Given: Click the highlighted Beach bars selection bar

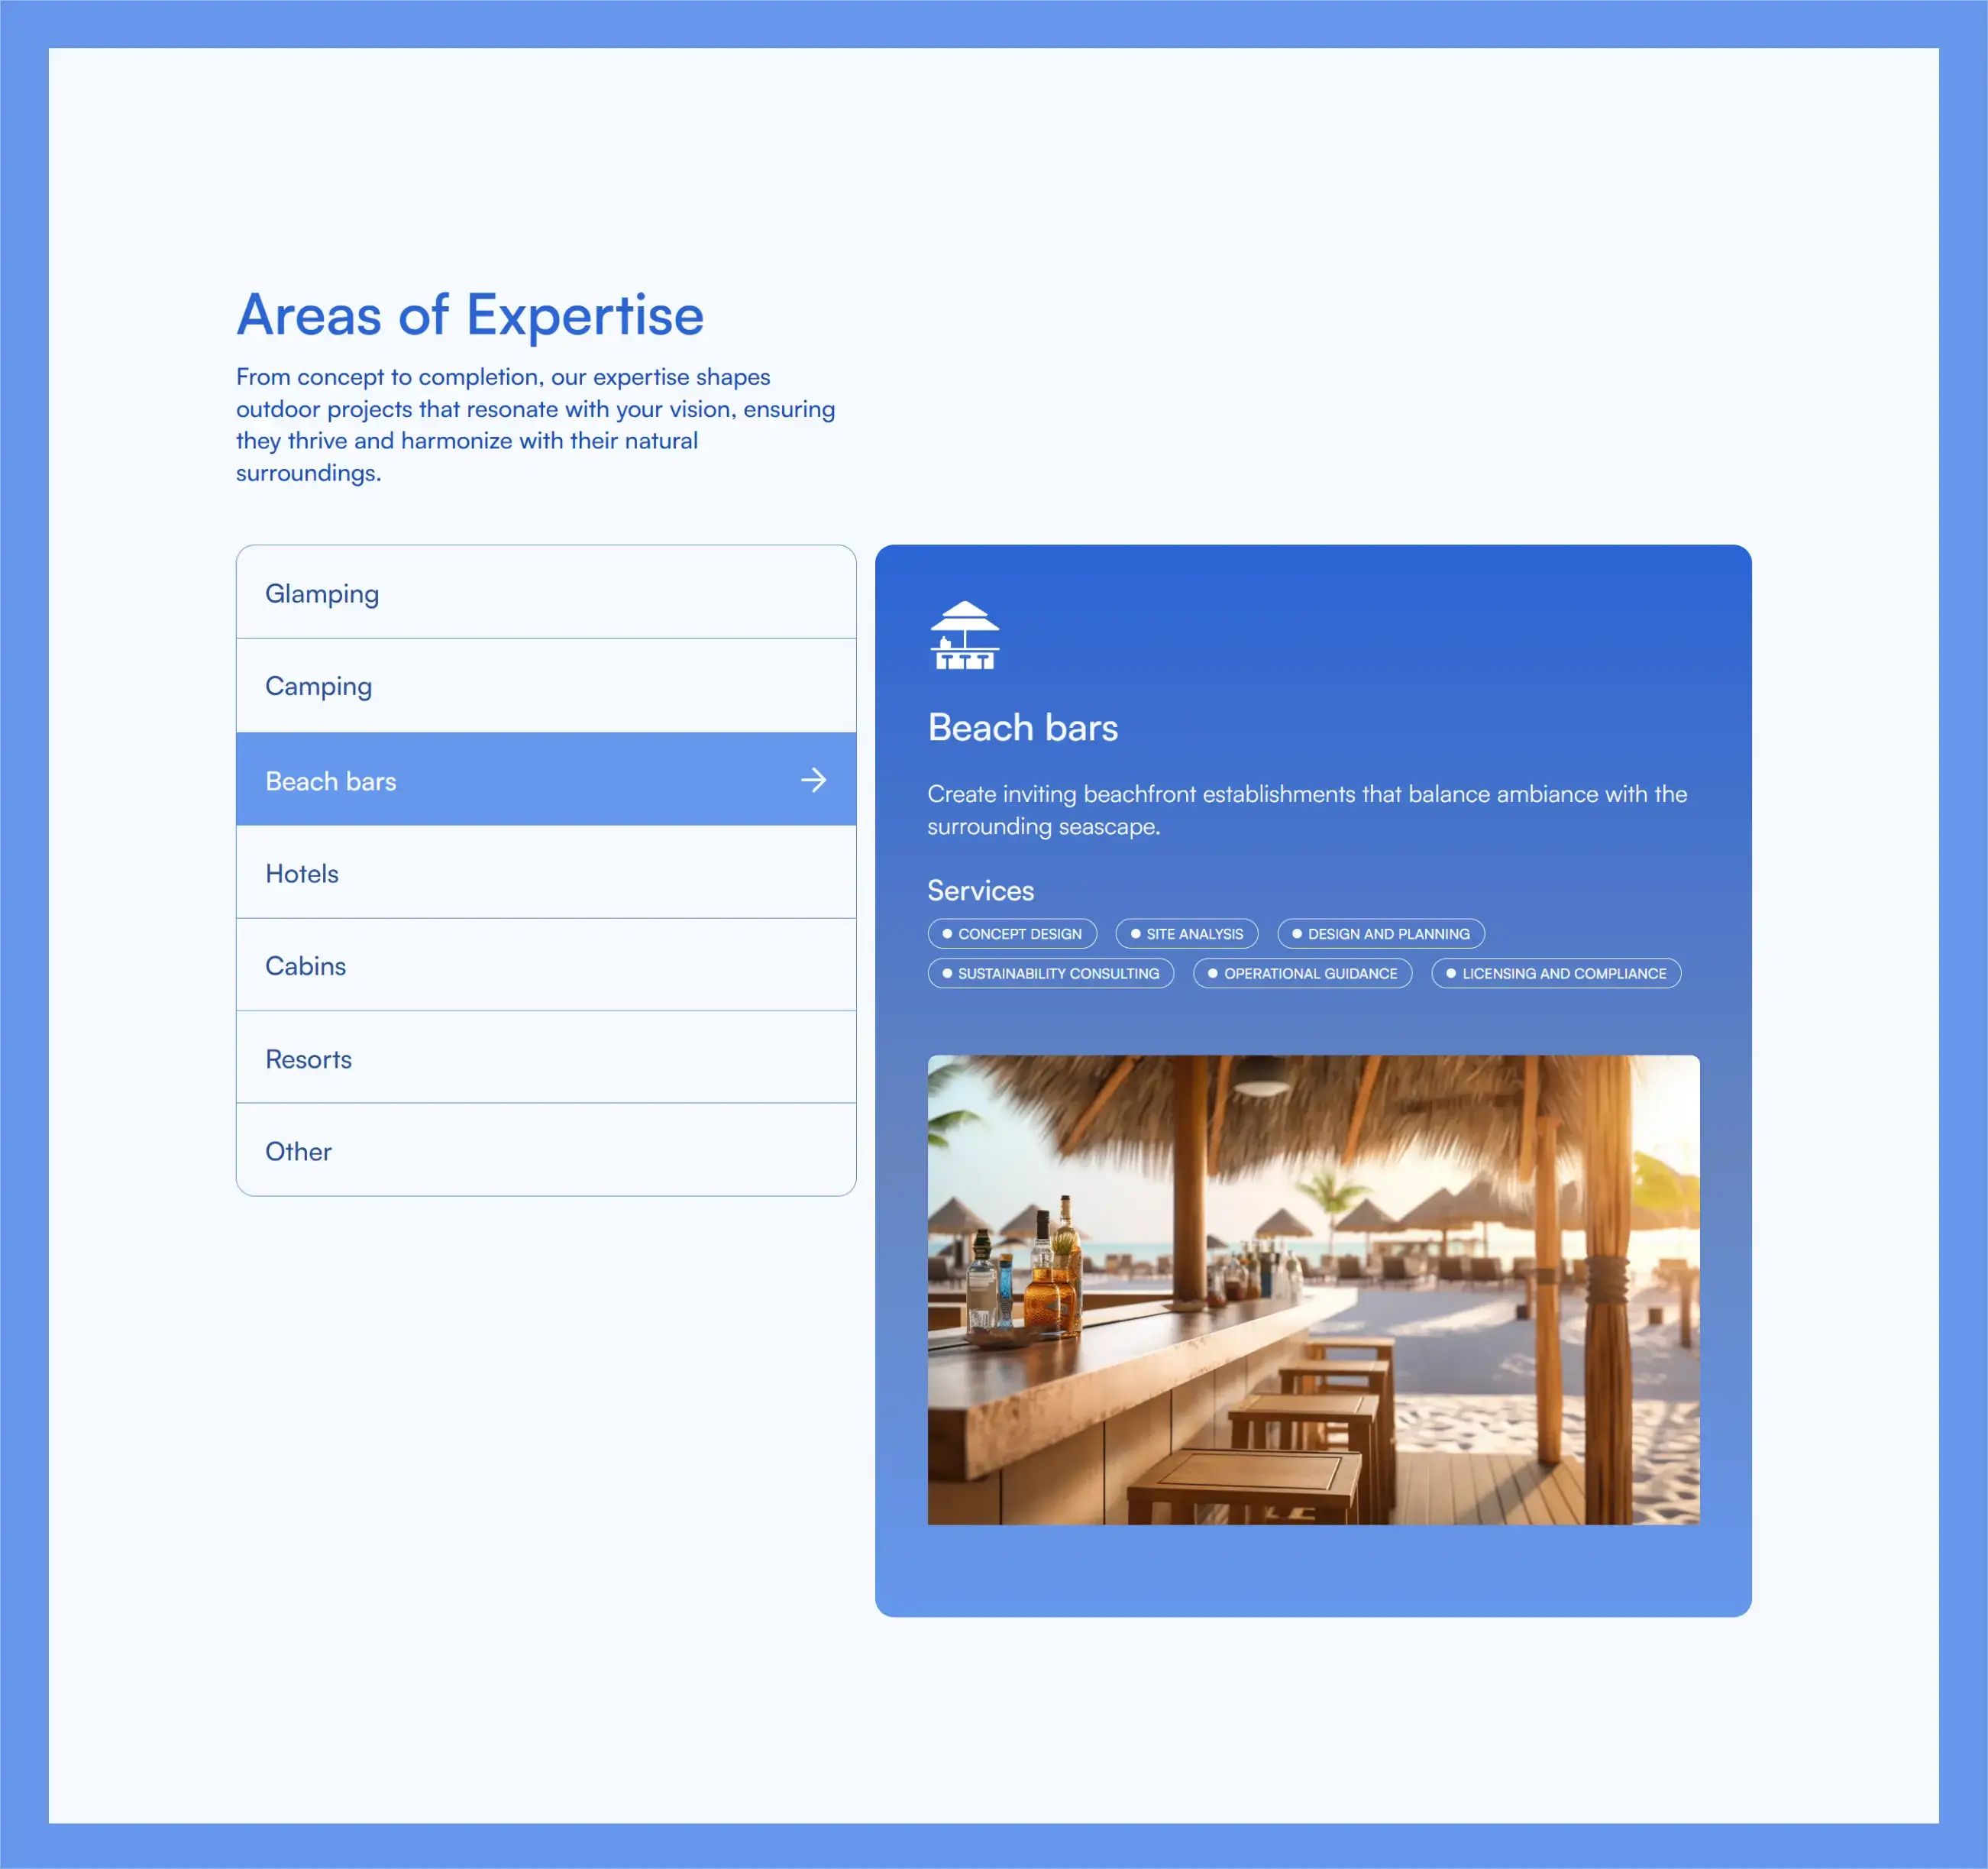Looking at the screenshot, I should coord(545,780).
